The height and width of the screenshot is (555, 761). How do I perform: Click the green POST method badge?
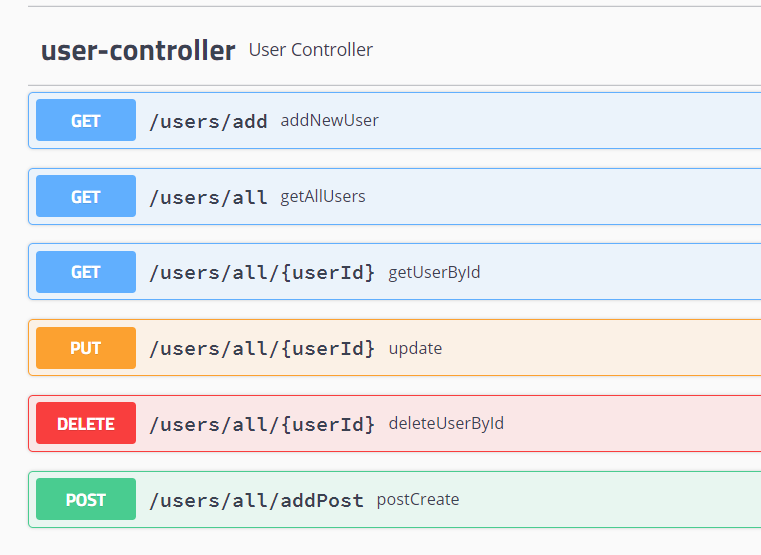(x=86, y=500)
